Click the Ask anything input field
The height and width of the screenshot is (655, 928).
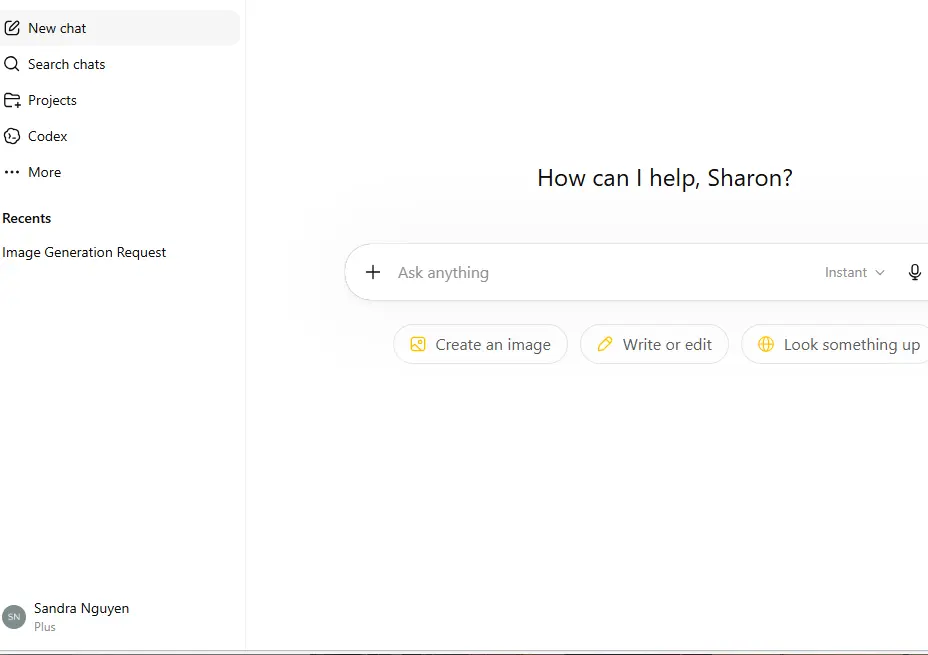click(604, 272)
